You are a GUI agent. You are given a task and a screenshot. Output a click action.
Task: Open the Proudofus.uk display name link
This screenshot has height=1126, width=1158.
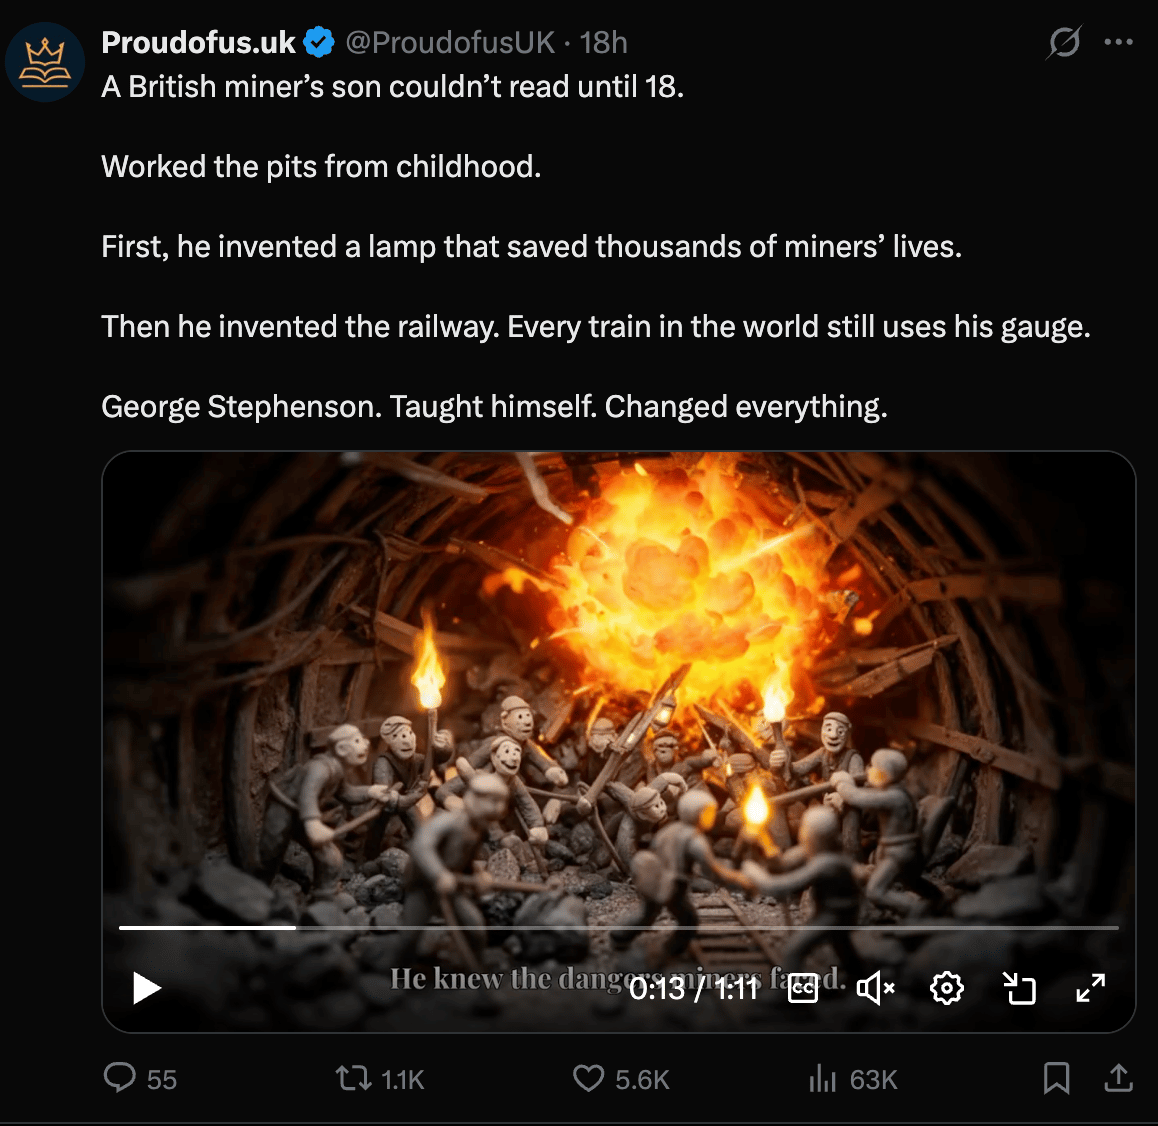pos(198,43)
